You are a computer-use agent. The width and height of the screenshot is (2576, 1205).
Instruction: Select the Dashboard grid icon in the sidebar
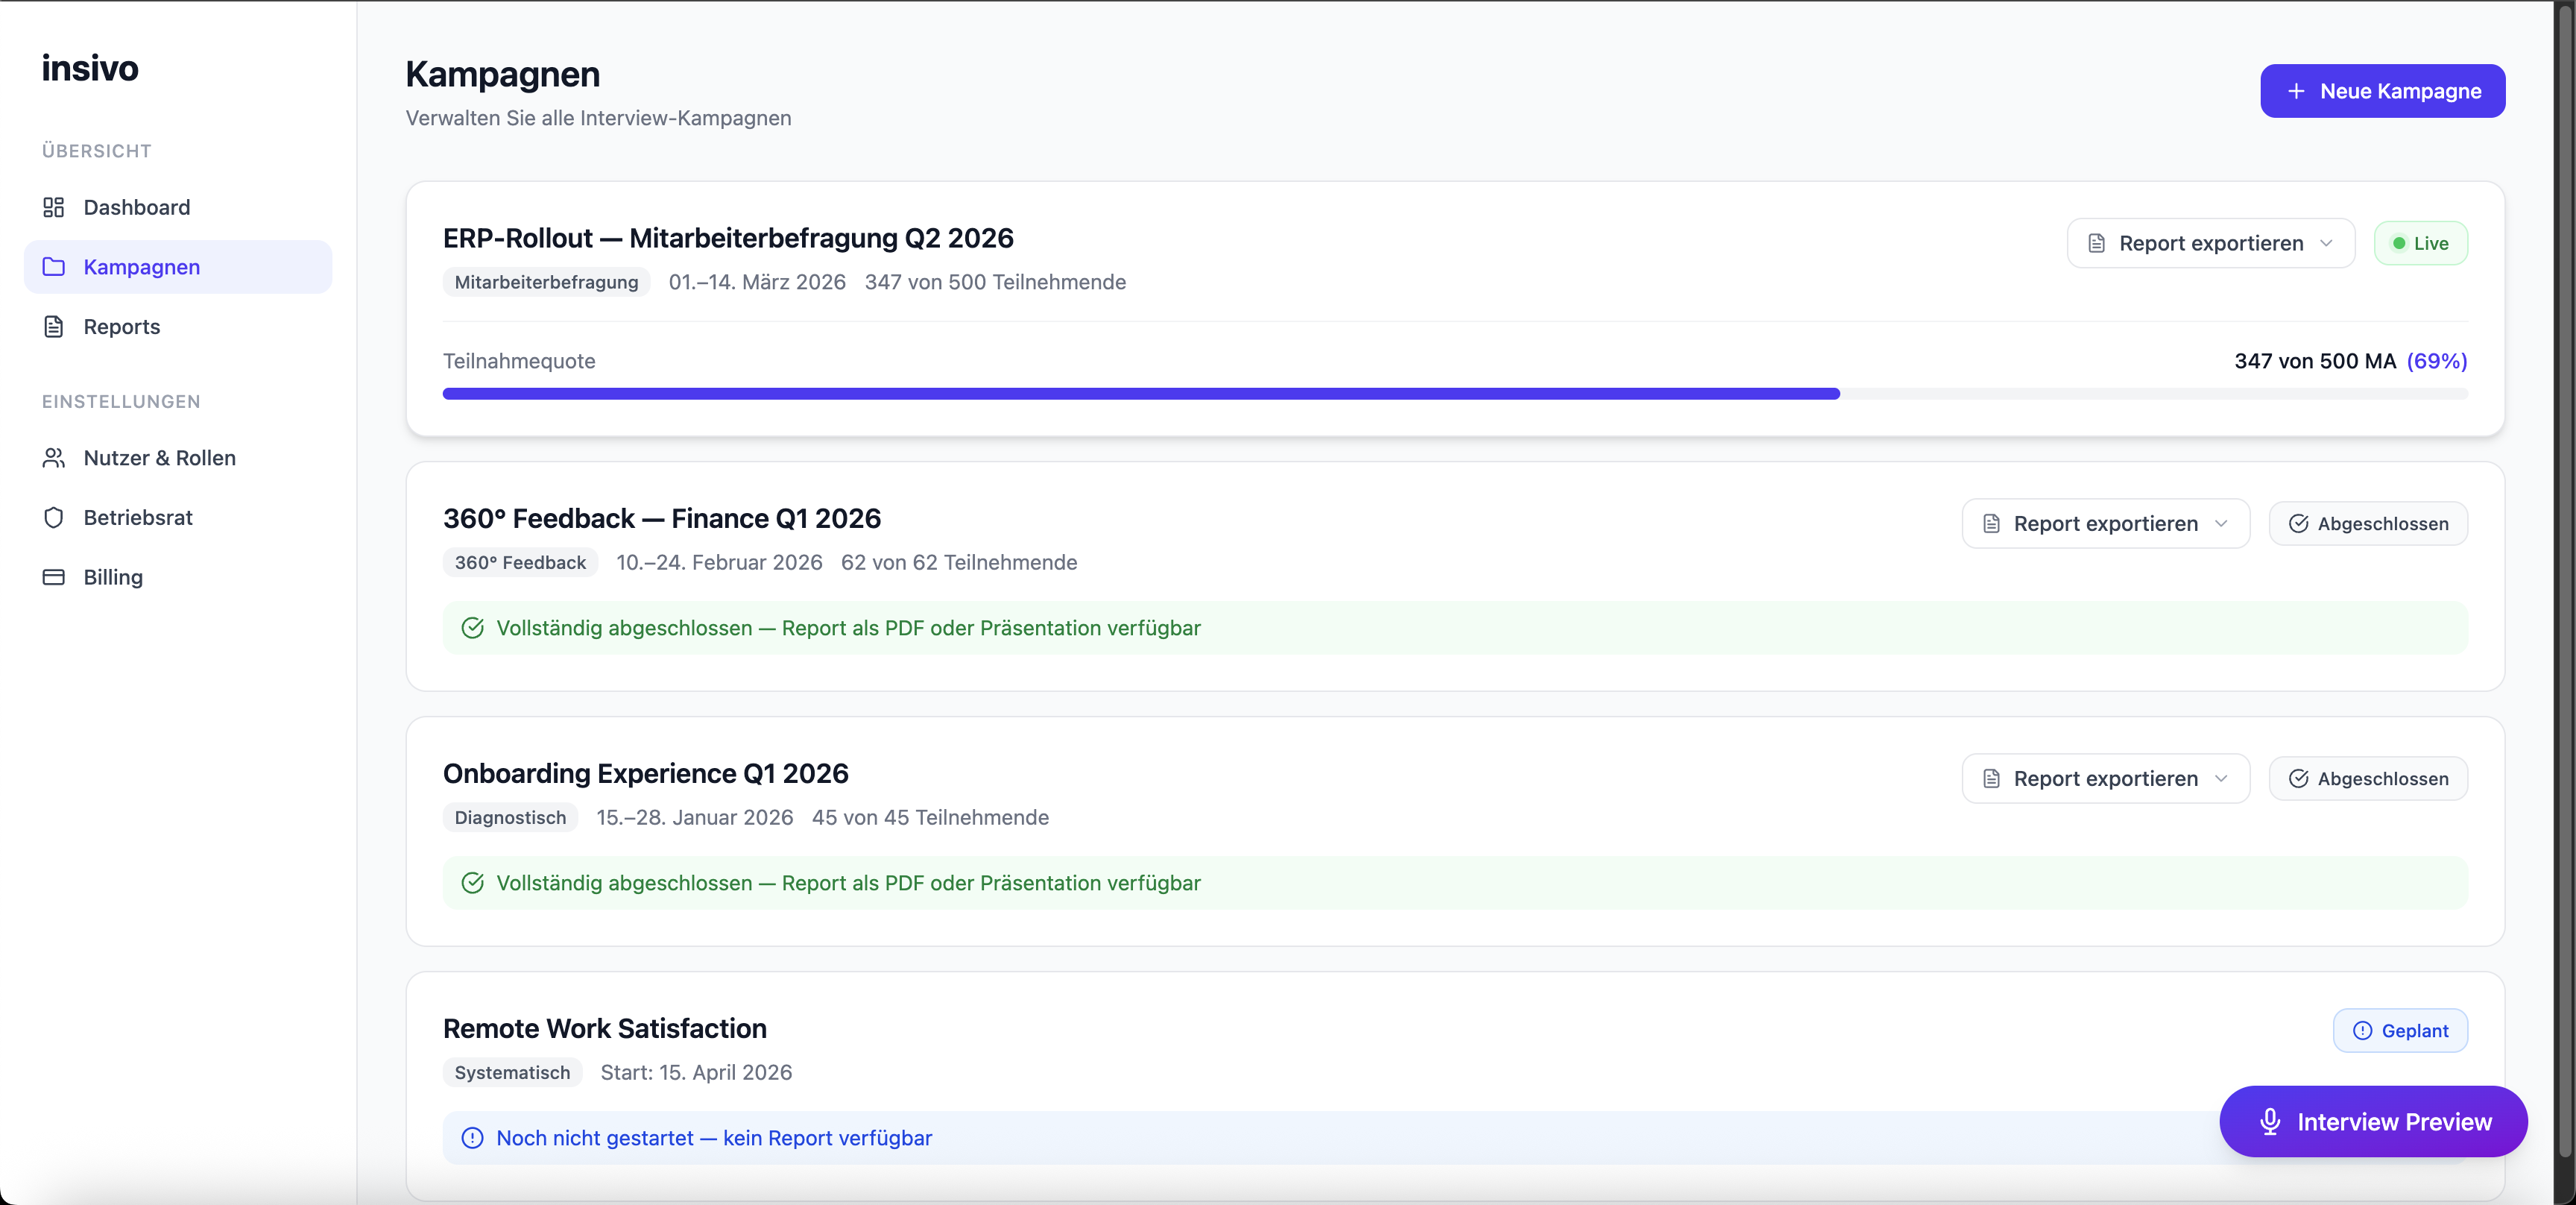pos(55,207)
